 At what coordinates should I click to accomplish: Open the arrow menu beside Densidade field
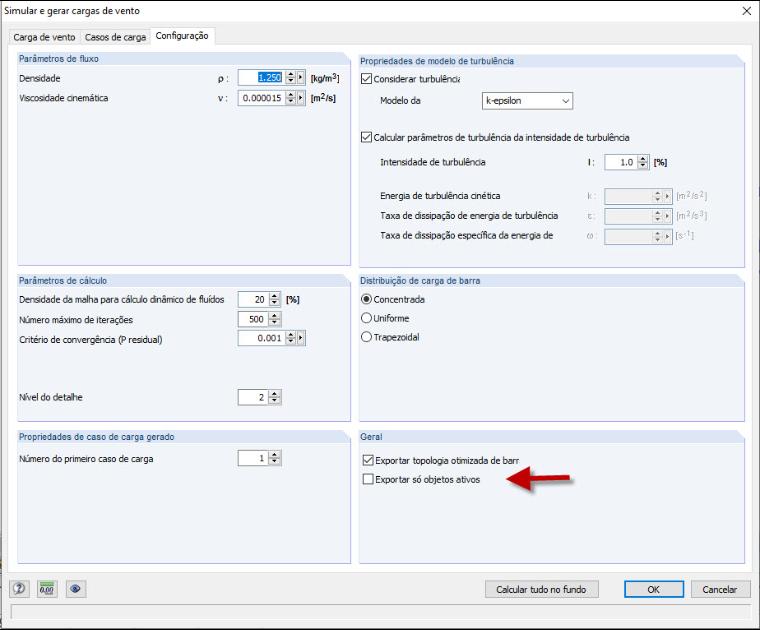tap(301, 78)
